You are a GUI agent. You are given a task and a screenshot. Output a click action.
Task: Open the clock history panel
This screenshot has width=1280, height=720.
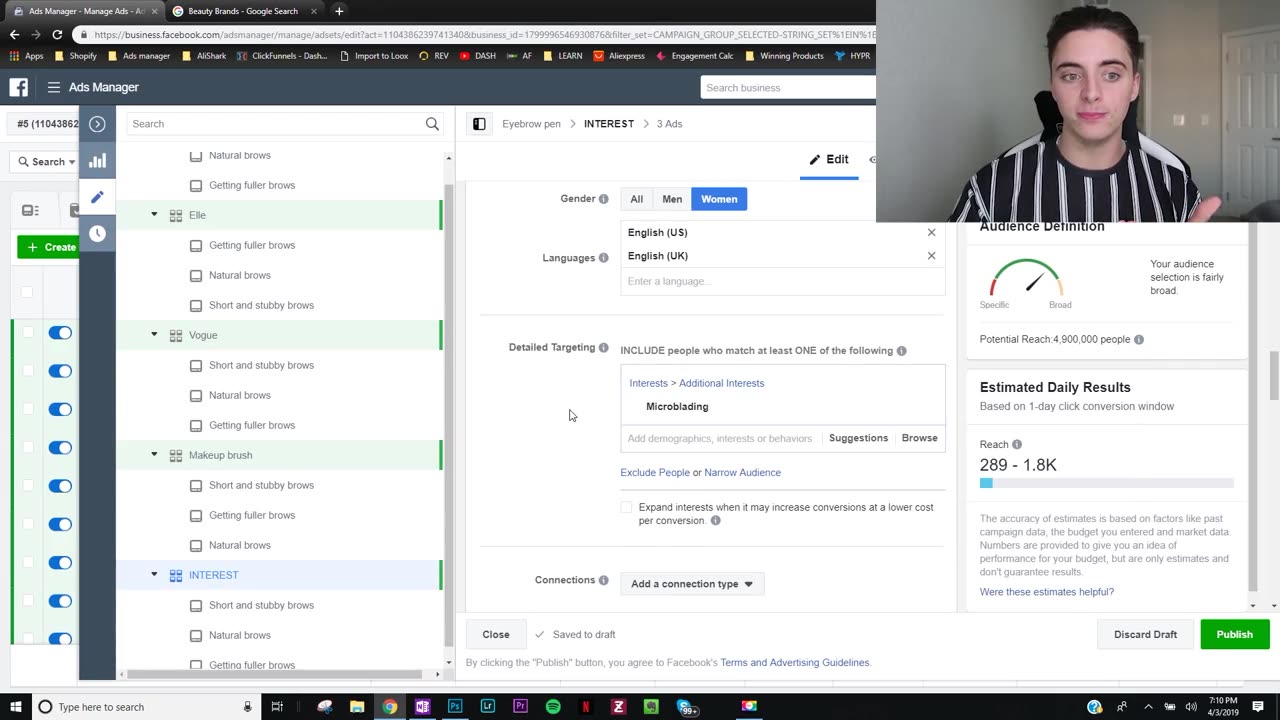point(97,233)
